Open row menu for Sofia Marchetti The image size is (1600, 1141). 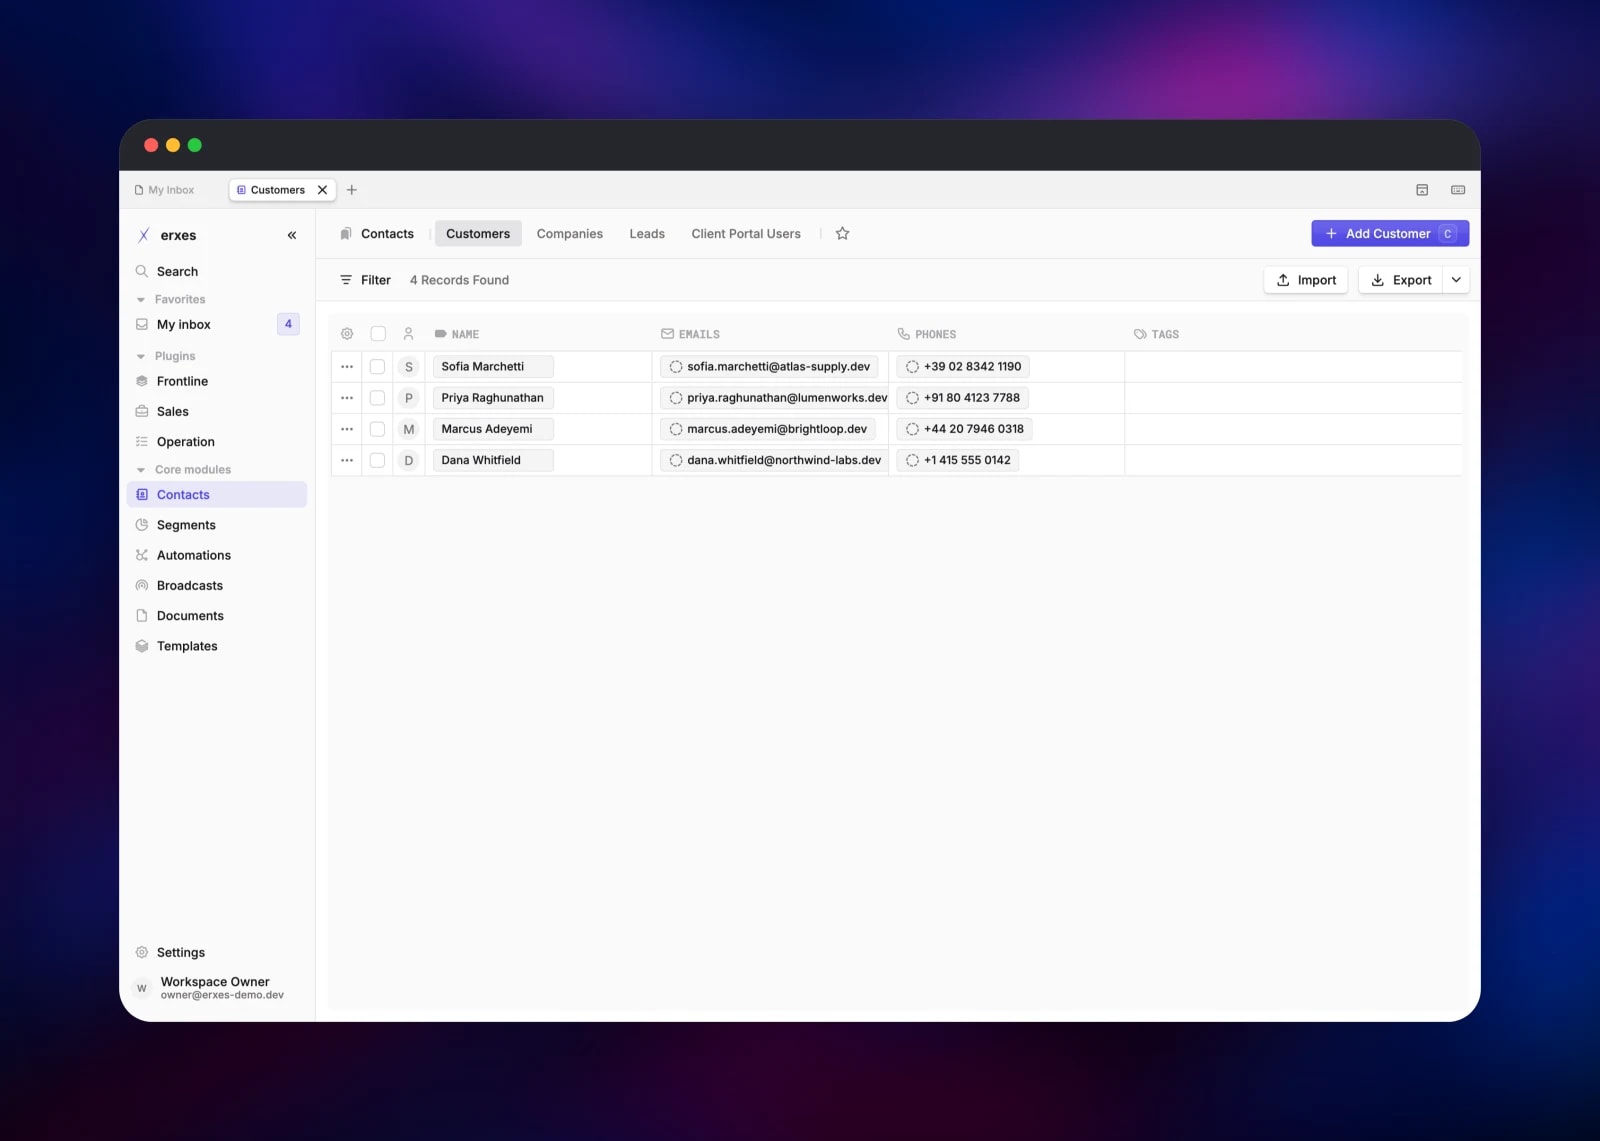pyautogui.click(x=347, y=367)
